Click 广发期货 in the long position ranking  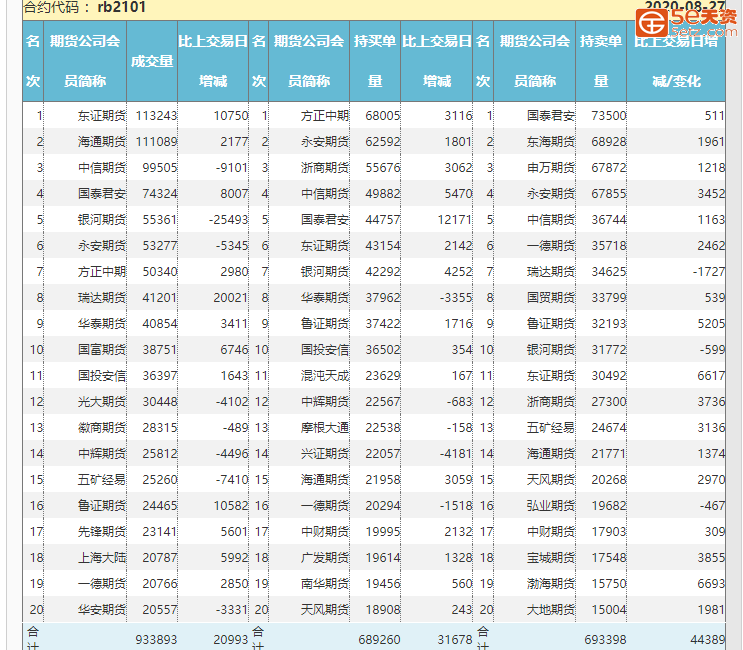(x=325, y=559)
